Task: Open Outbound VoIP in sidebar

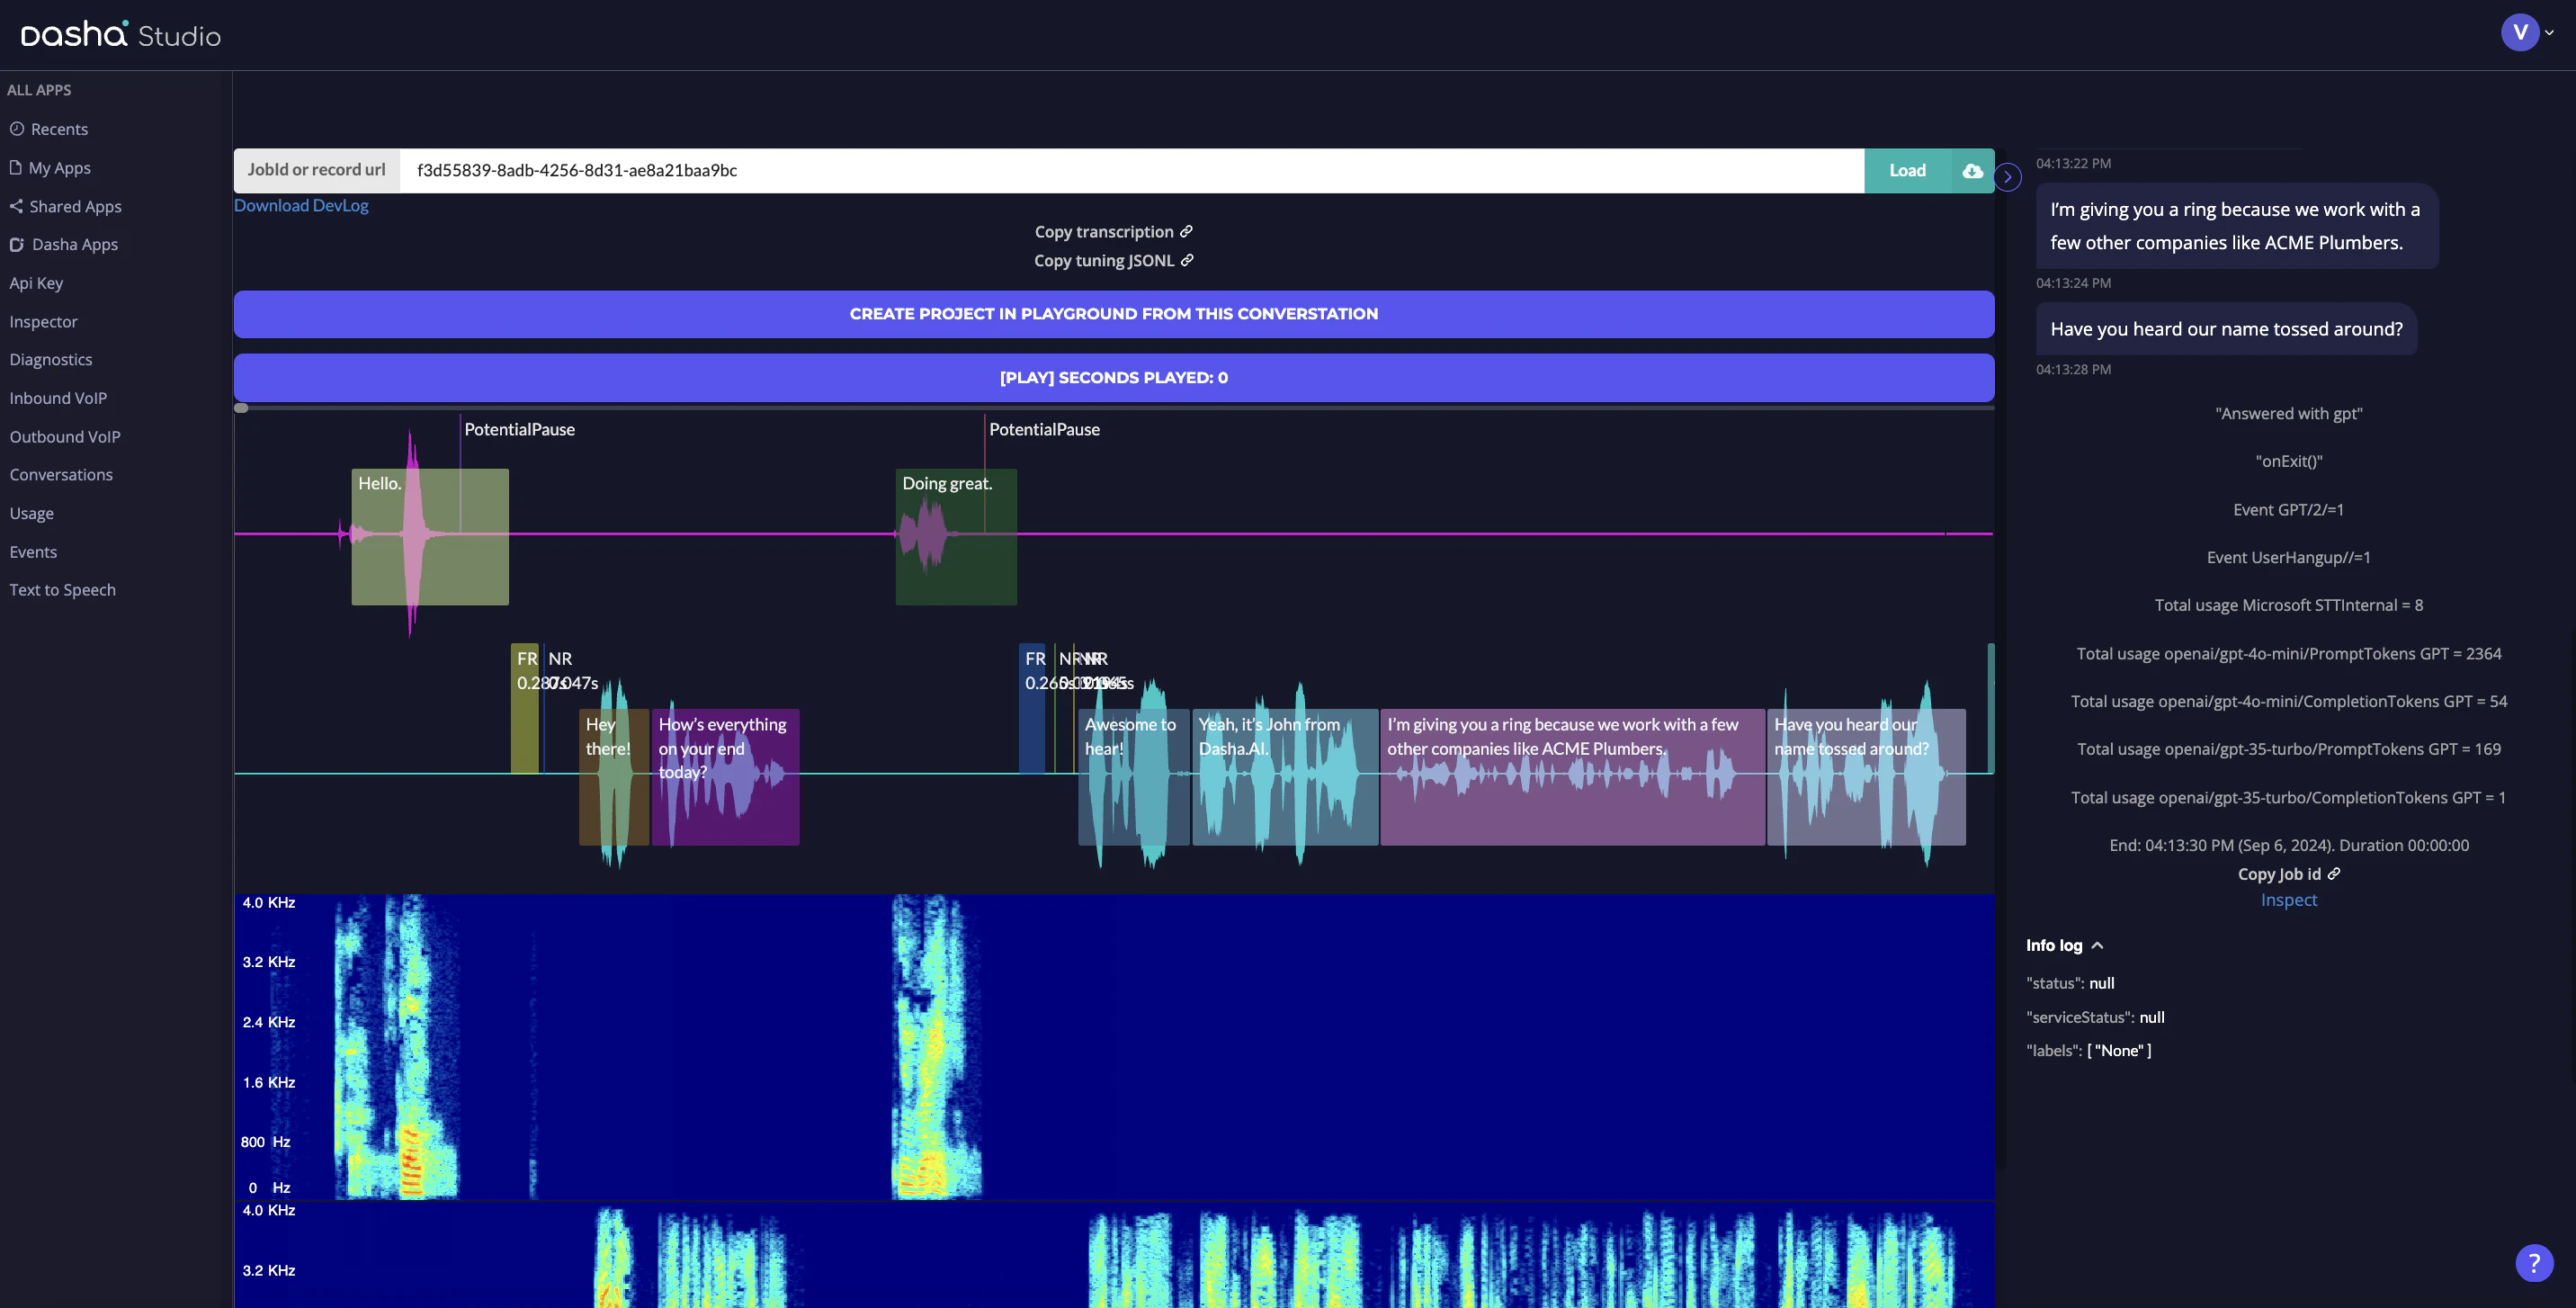Action: (65, 437)
